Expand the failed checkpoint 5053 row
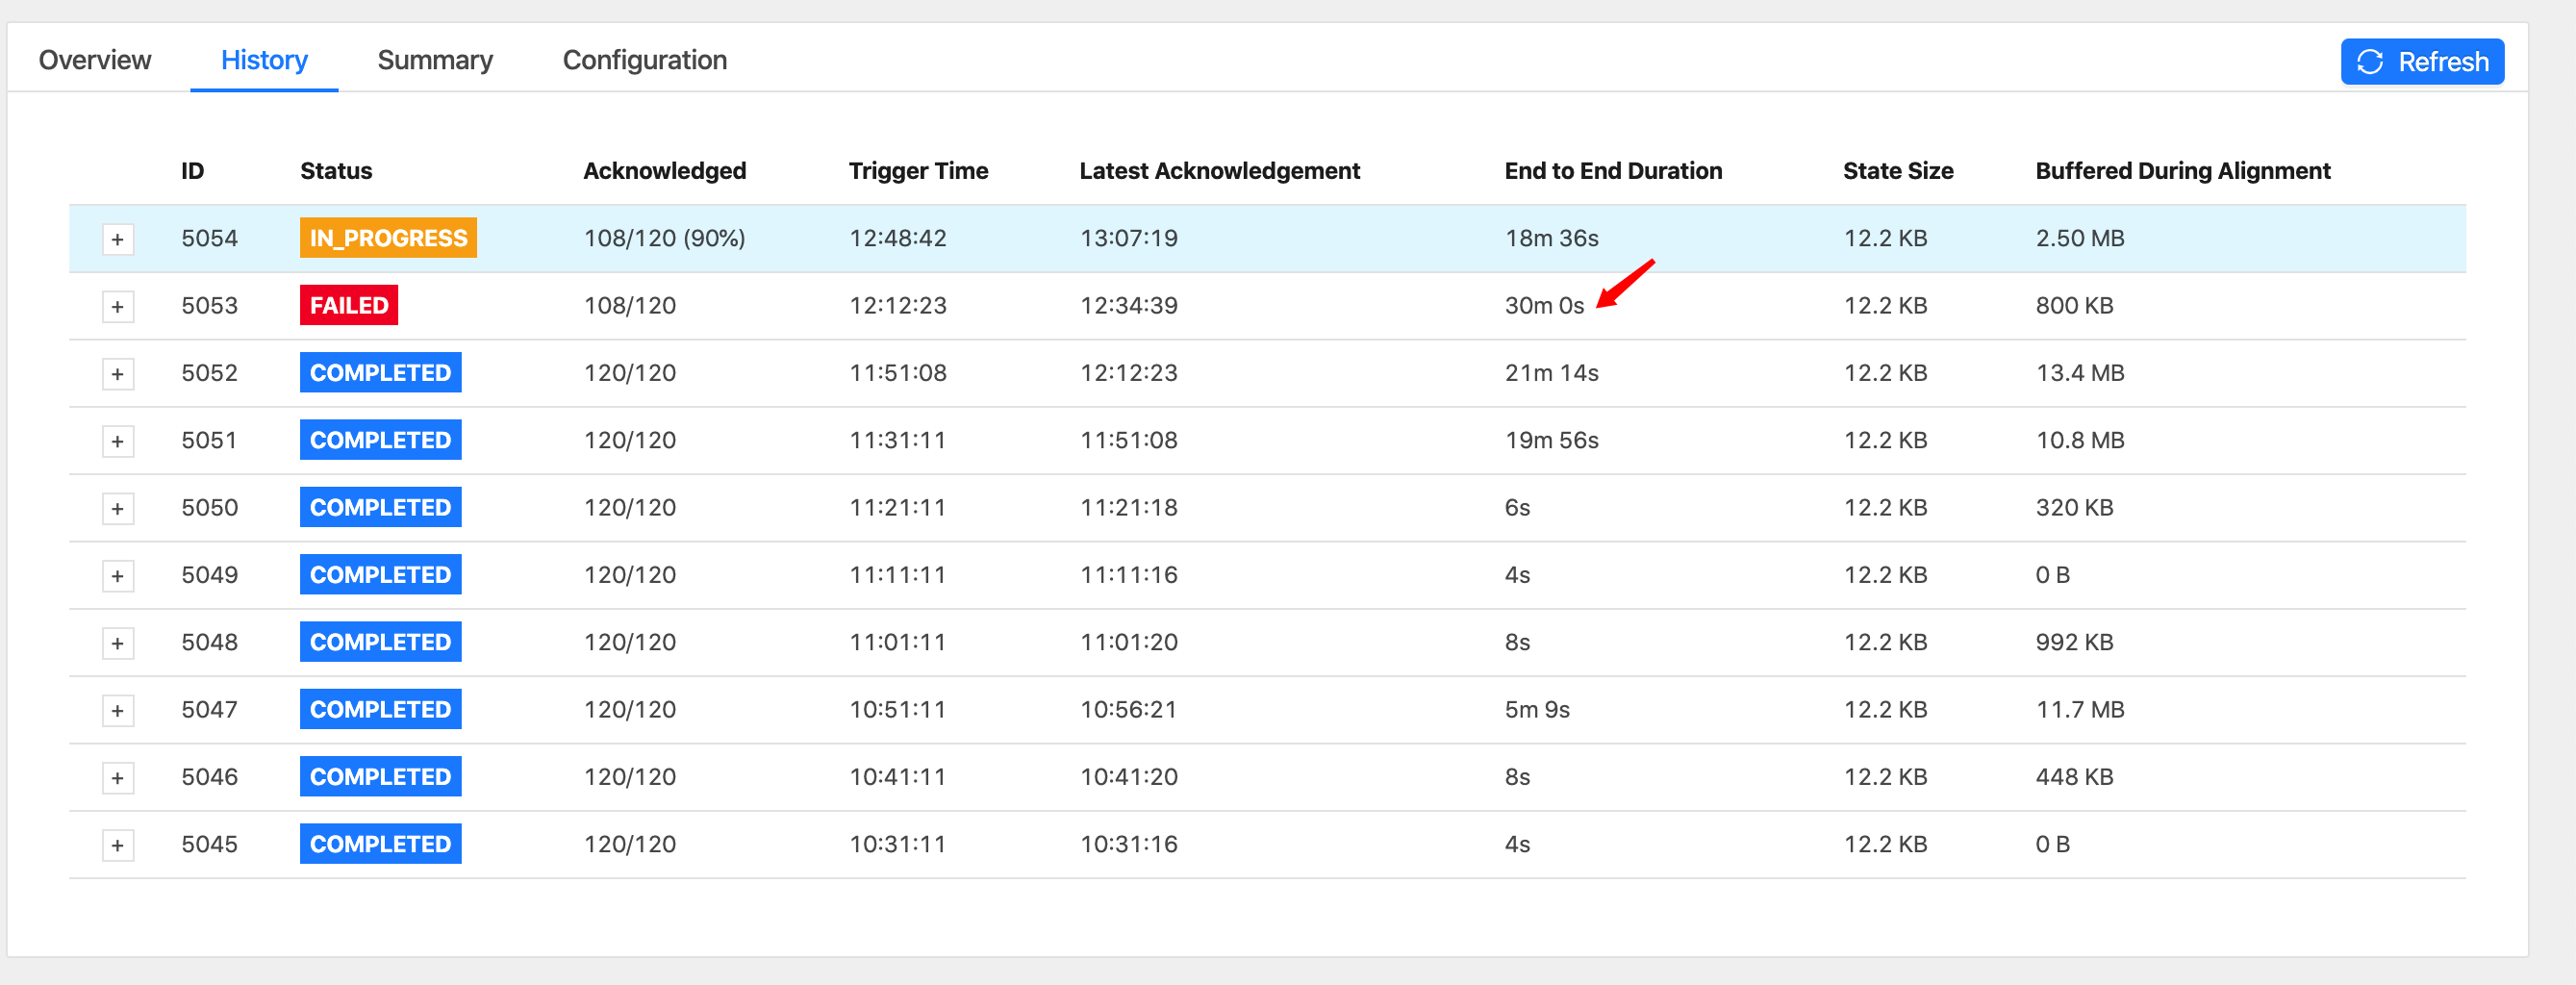2576x985 pixels. [118, 306]
